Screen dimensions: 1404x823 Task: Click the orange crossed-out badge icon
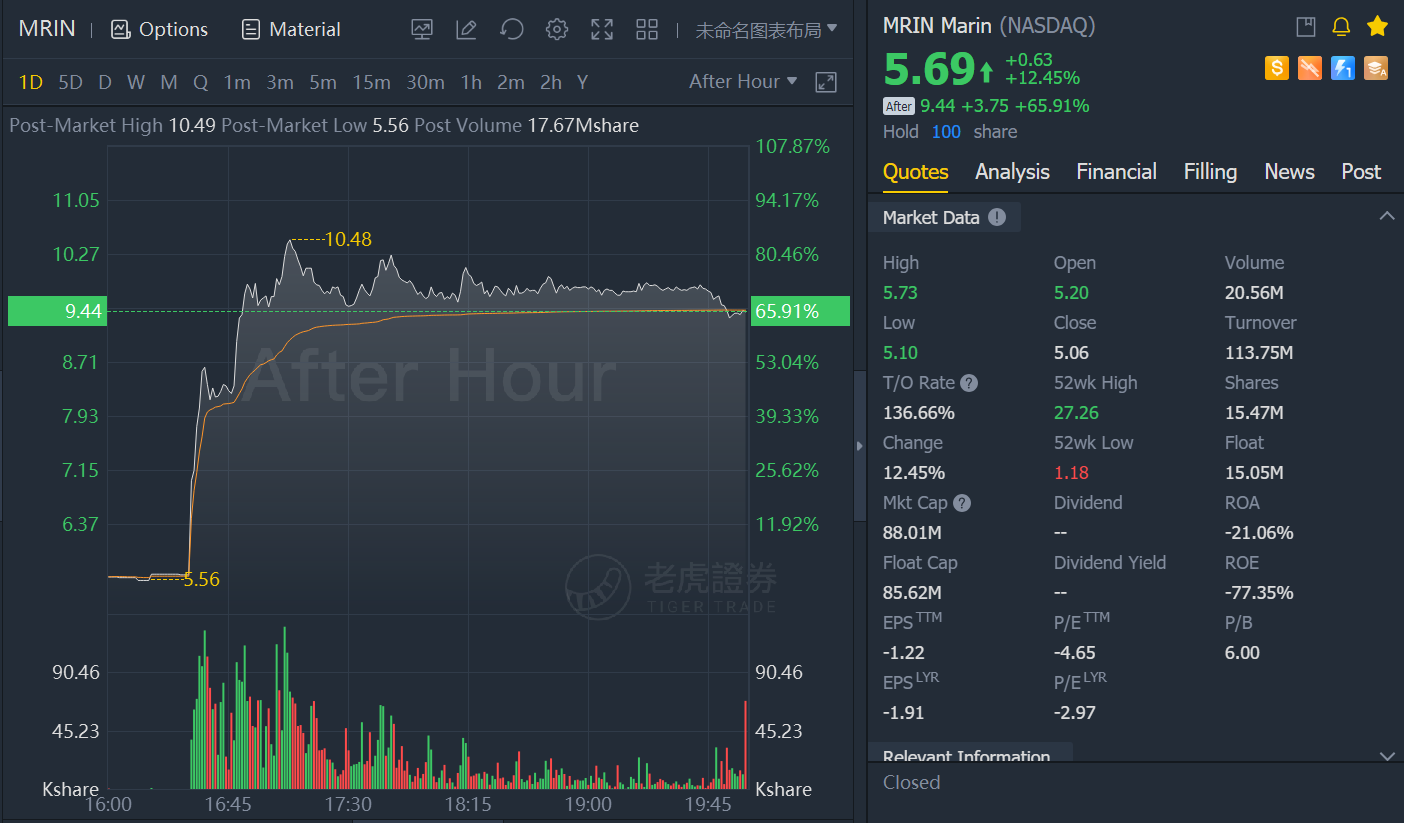pyautogui.click(x=1309, y=68)
